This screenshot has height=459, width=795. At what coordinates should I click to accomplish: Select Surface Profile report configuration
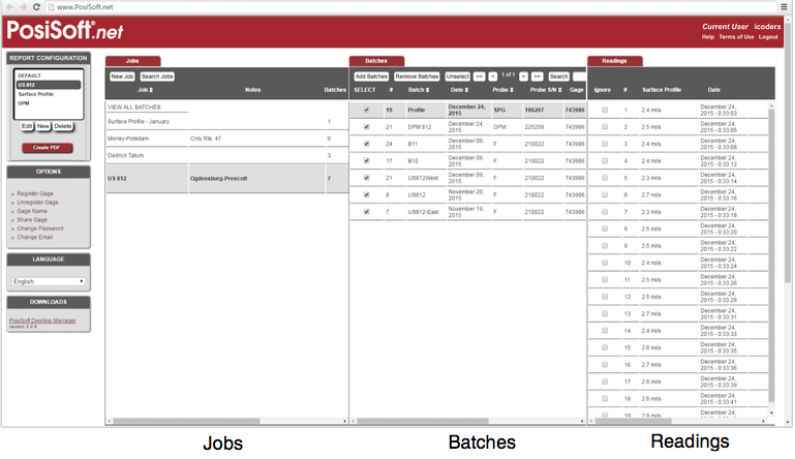click(x=35, y=94)
